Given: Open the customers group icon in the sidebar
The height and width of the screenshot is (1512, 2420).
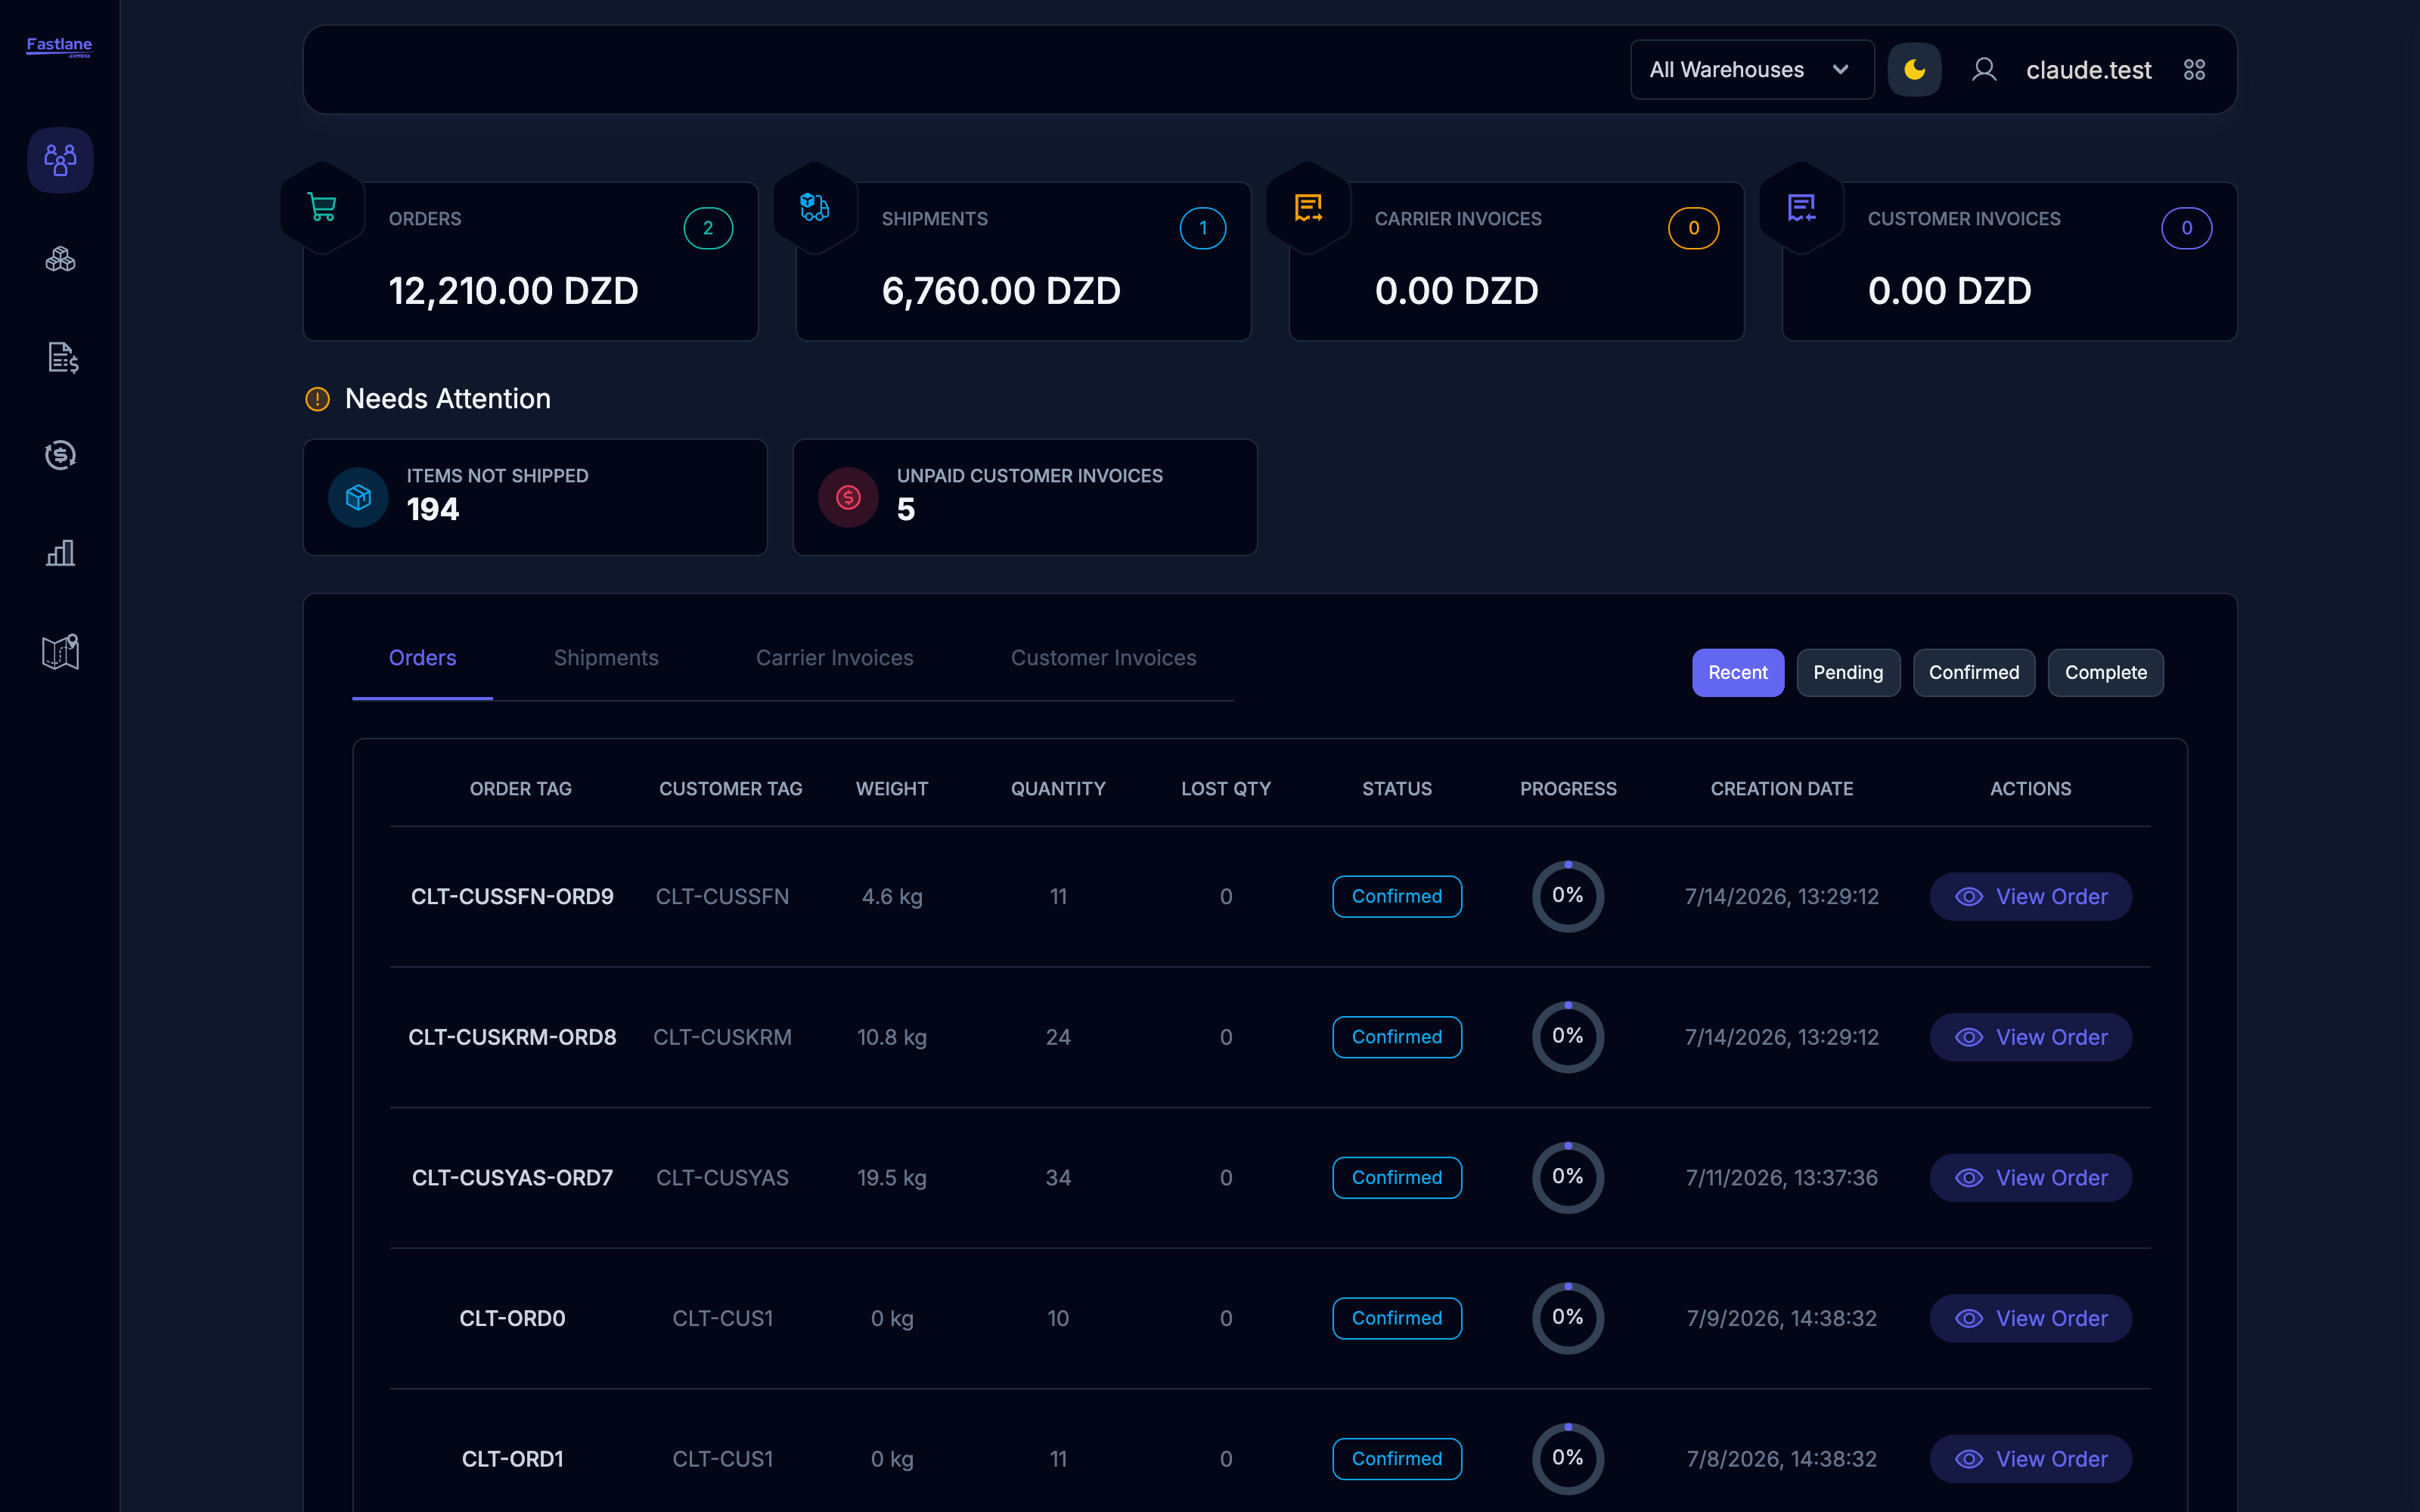Looking at the screenshot, I should click(x=60, y=160).
